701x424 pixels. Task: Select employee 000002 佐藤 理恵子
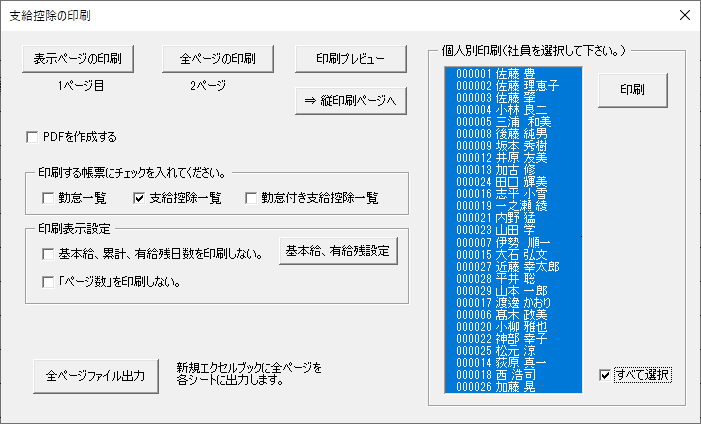tap(514, 86)
